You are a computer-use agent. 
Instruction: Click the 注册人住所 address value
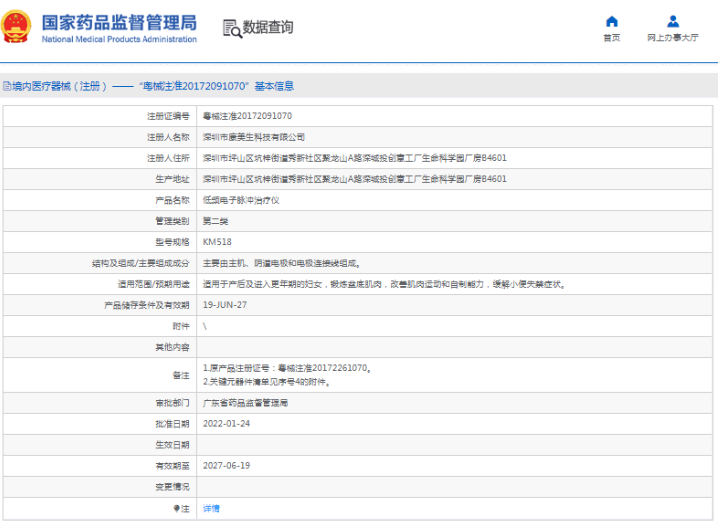pos(354,158)
